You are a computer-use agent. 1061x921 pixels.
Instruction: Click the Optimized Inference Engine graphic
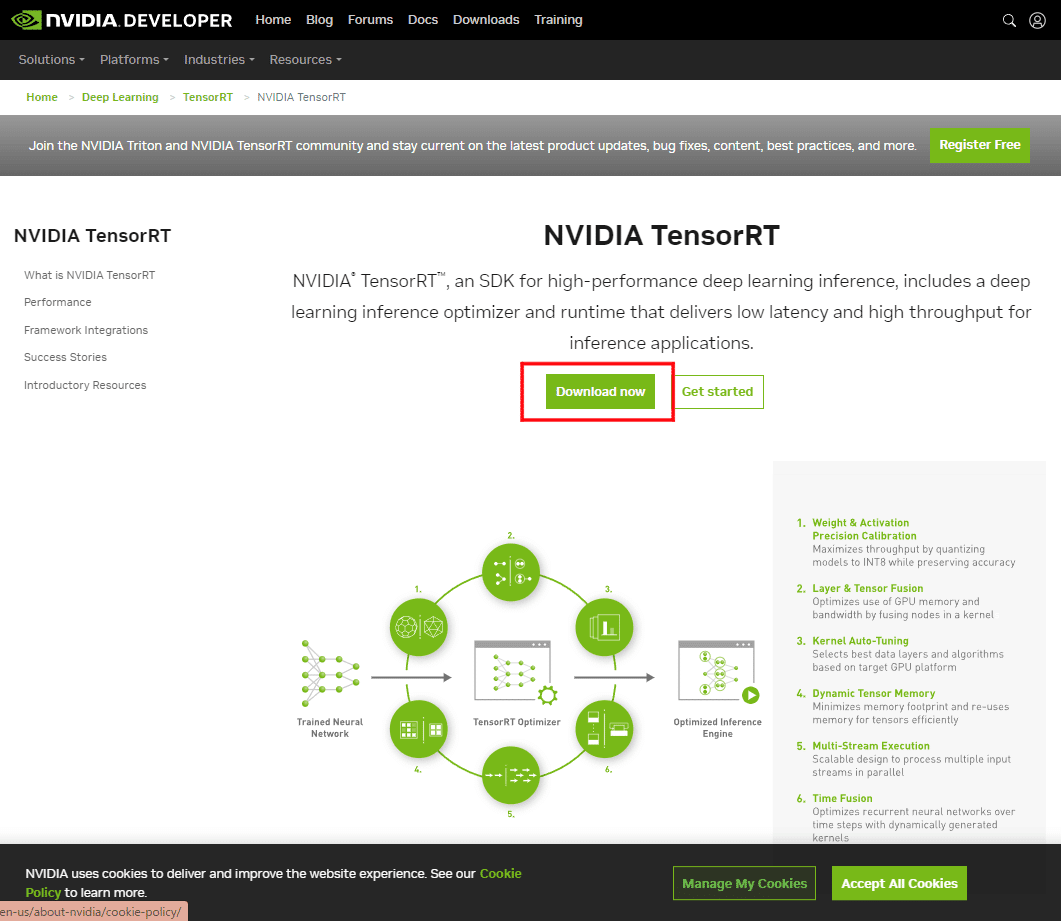point(718,672)
